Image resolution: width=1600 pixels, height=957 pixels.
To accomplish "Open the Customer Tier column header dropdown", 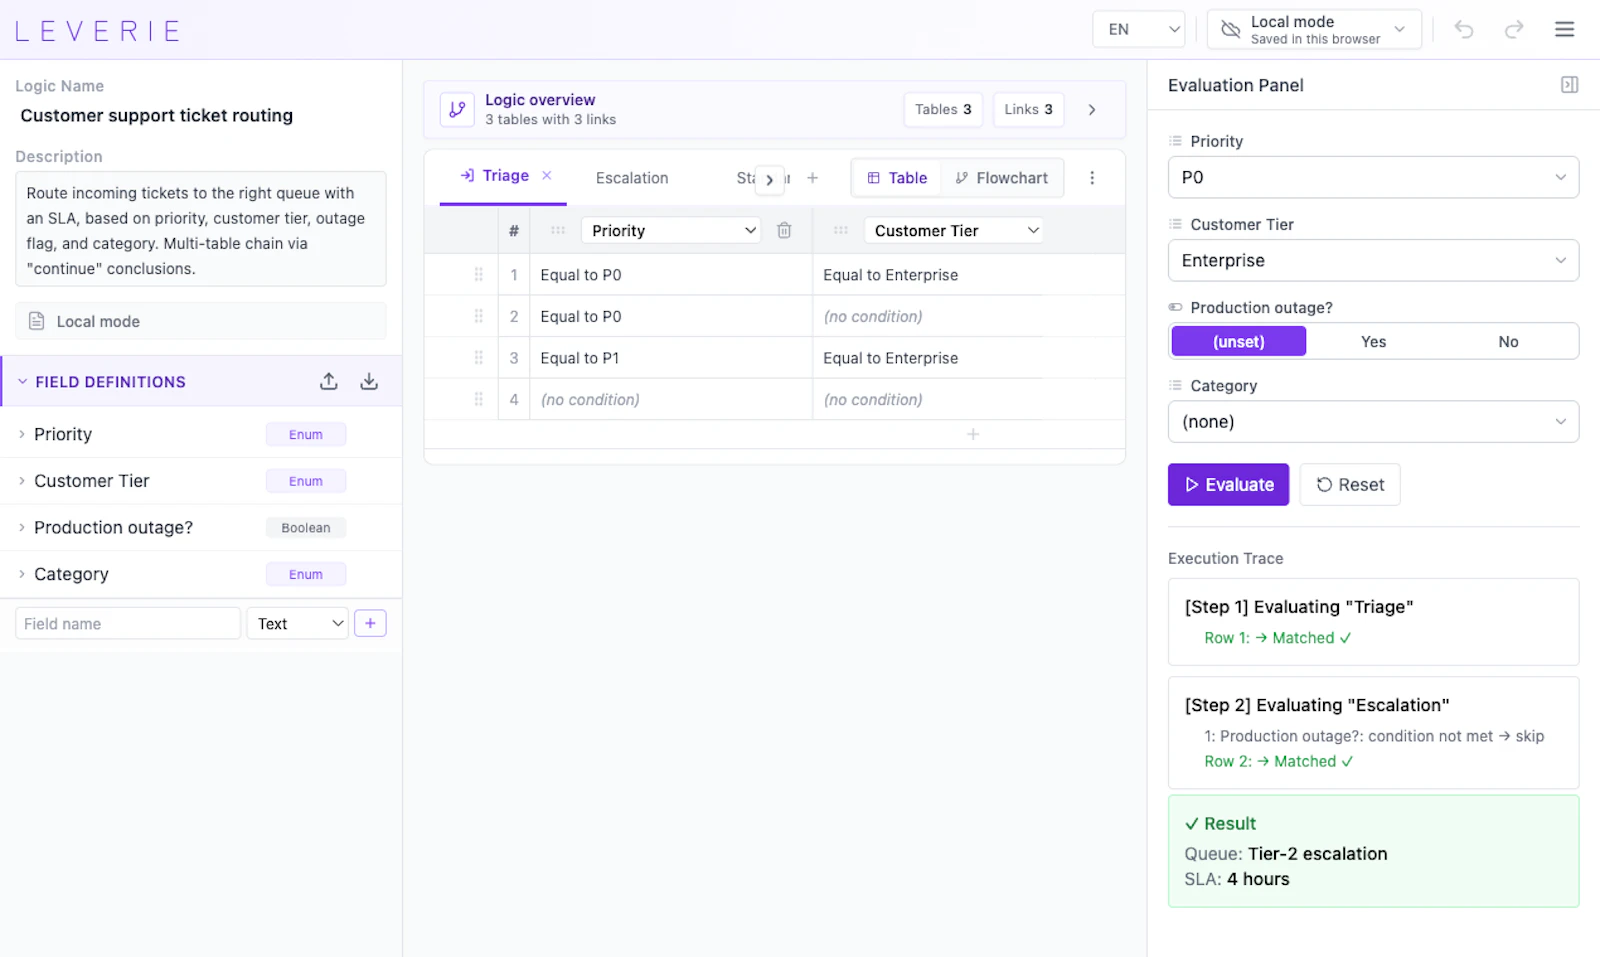I will click(954, 230).
